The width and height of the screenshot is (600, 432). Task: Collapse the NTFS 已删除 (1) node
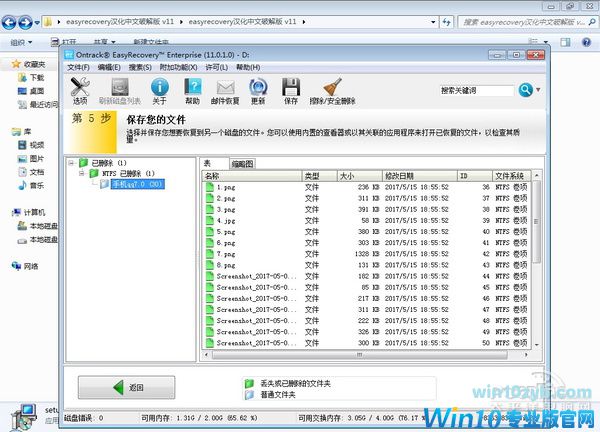pos(82,173)
